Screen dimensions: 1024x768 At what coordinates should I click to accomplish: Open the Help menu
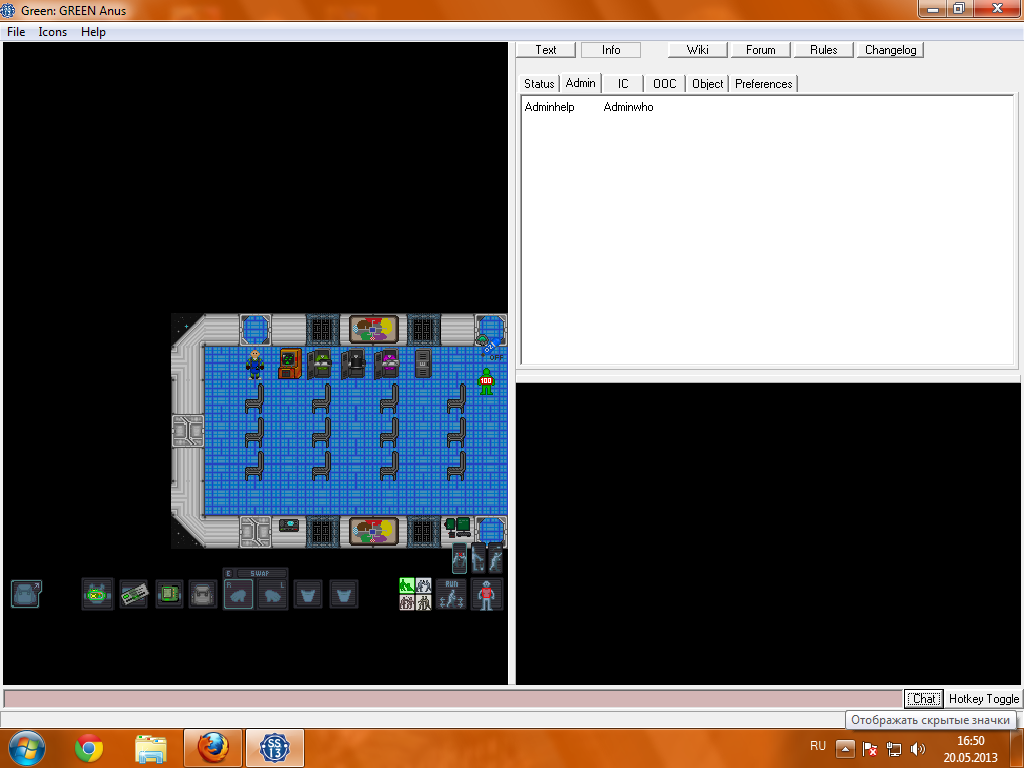pyautogui.click(x=93, y=32)
